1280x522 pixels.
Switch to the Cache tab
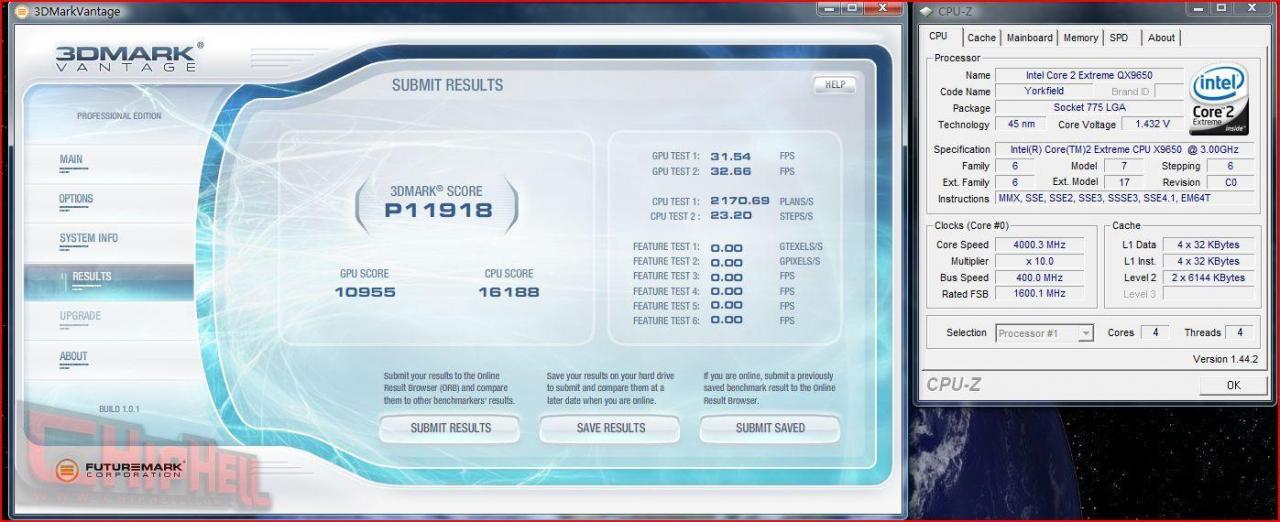point(981,38)
